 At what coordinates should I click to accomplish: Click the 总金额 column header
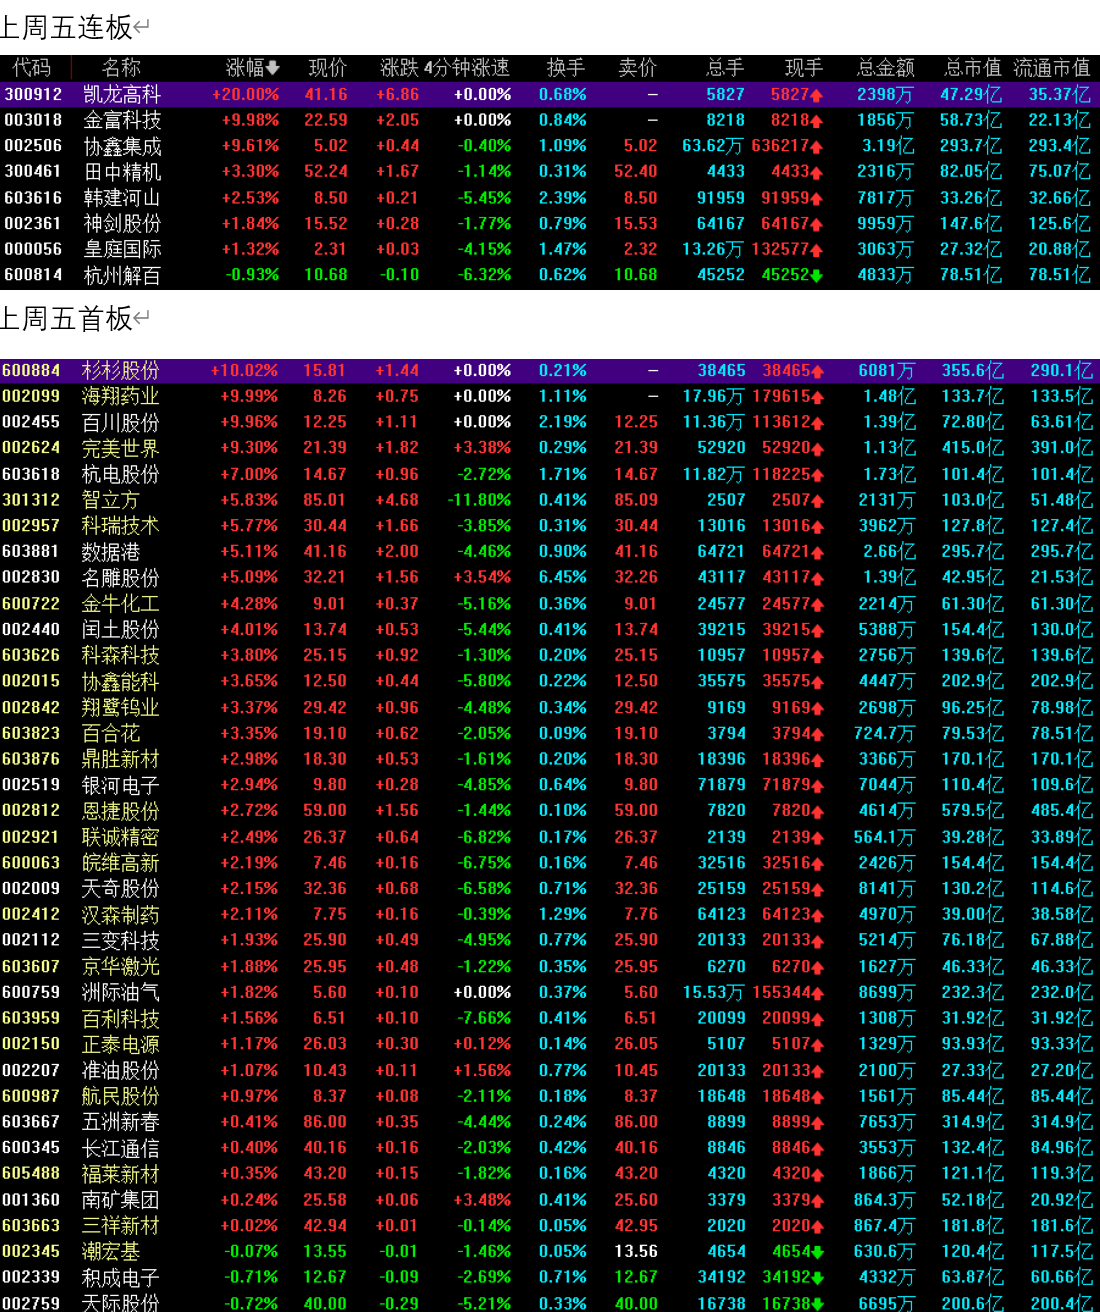click(x=885, y=68)
